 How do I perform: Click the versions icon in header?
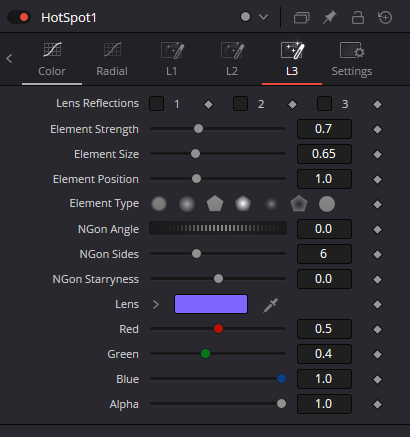[301, 17]
